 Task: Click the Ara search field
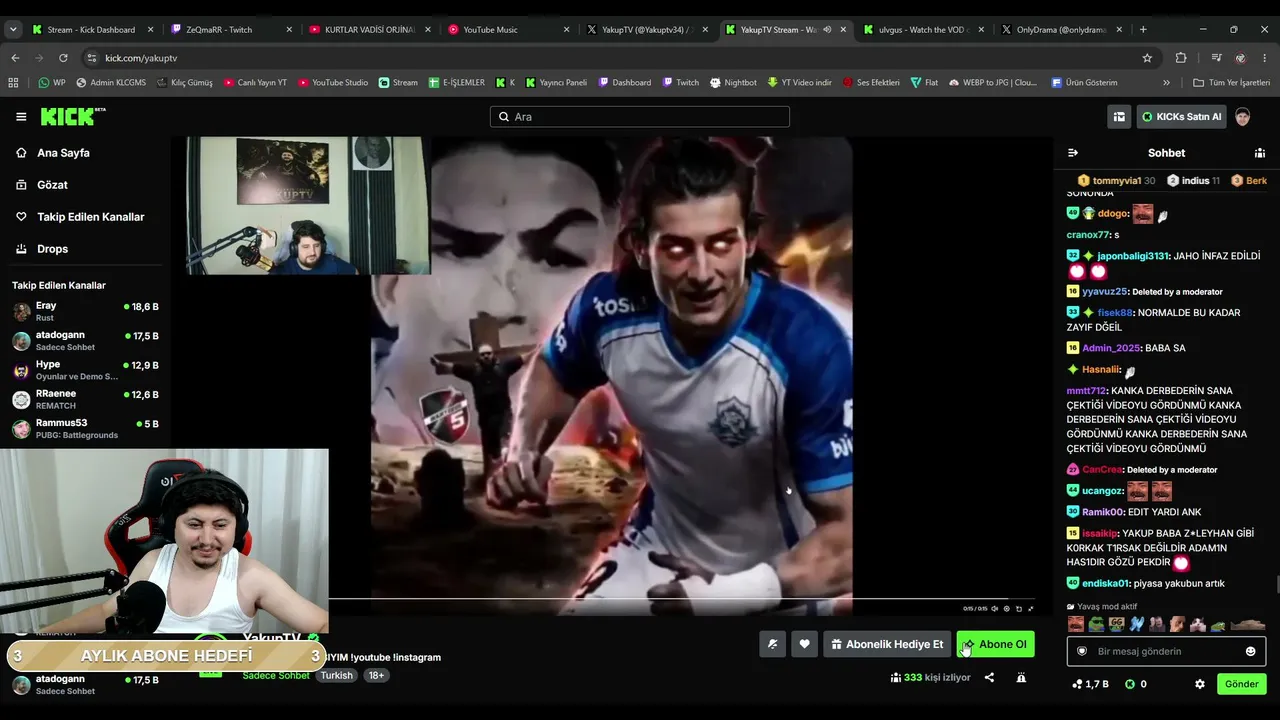[x=640, y=117]
